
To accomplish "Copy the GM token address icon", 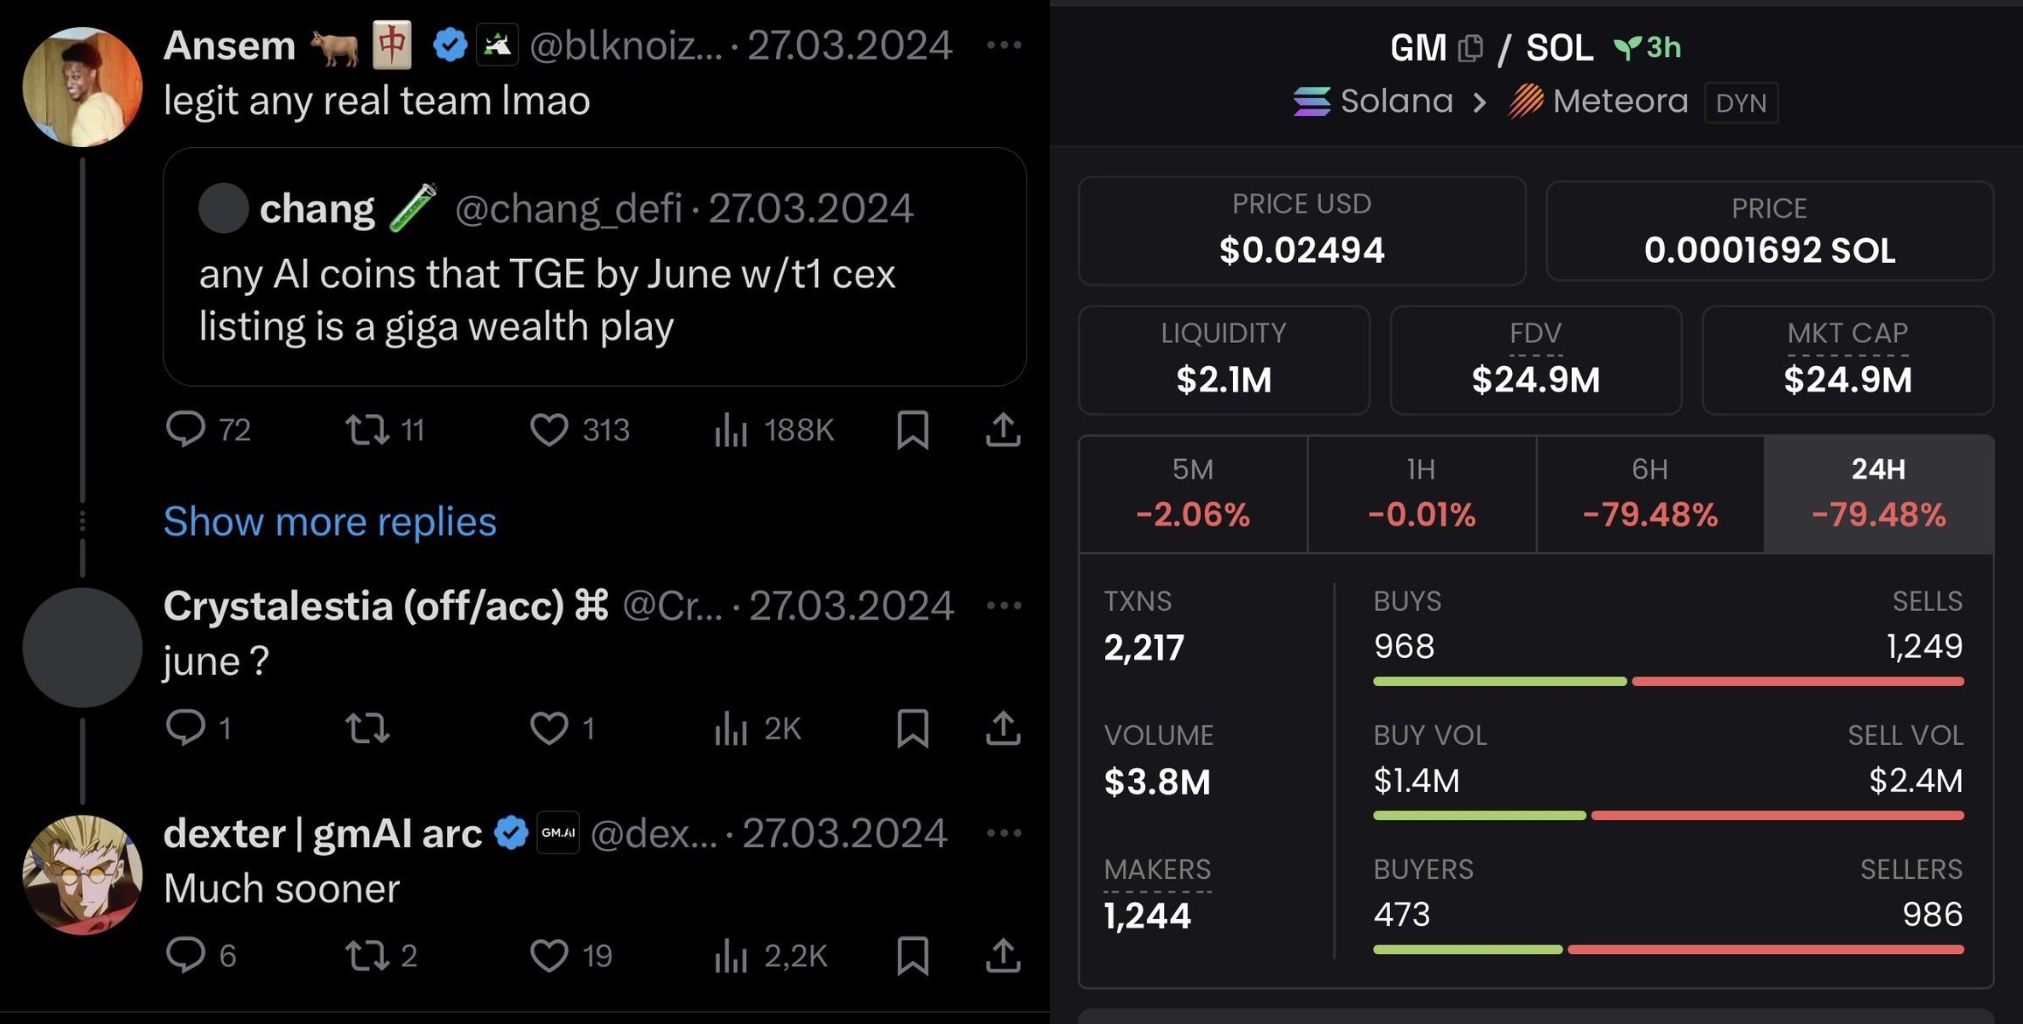I will (x=1470, y=48).
